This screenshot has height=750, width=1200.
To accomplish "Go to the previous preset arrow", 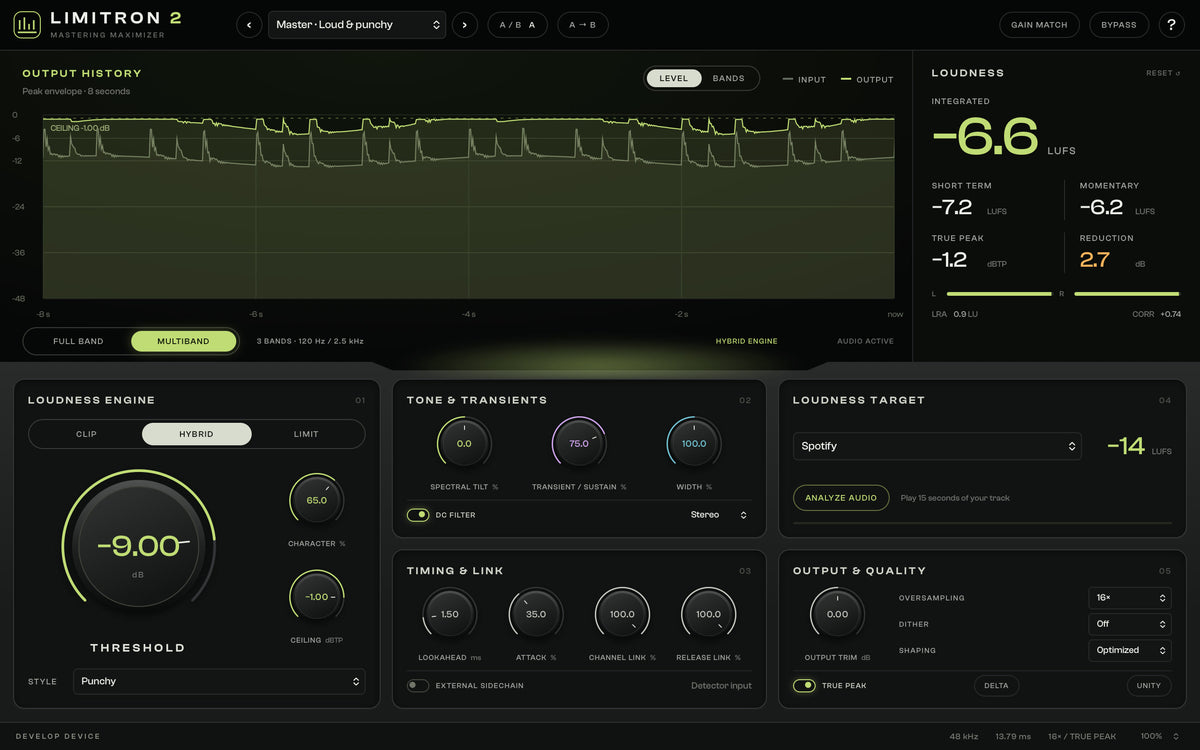I will coord(249,25).
